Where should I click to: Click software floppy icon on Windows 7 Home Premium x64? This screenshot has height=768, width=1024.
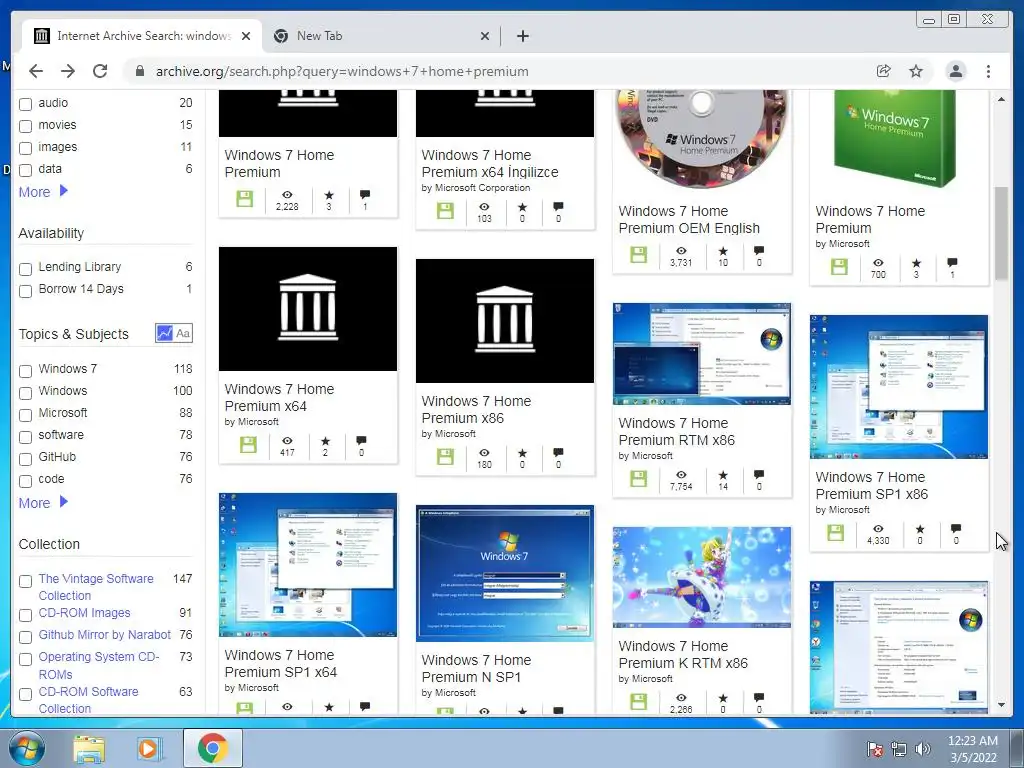click(248, 445)
